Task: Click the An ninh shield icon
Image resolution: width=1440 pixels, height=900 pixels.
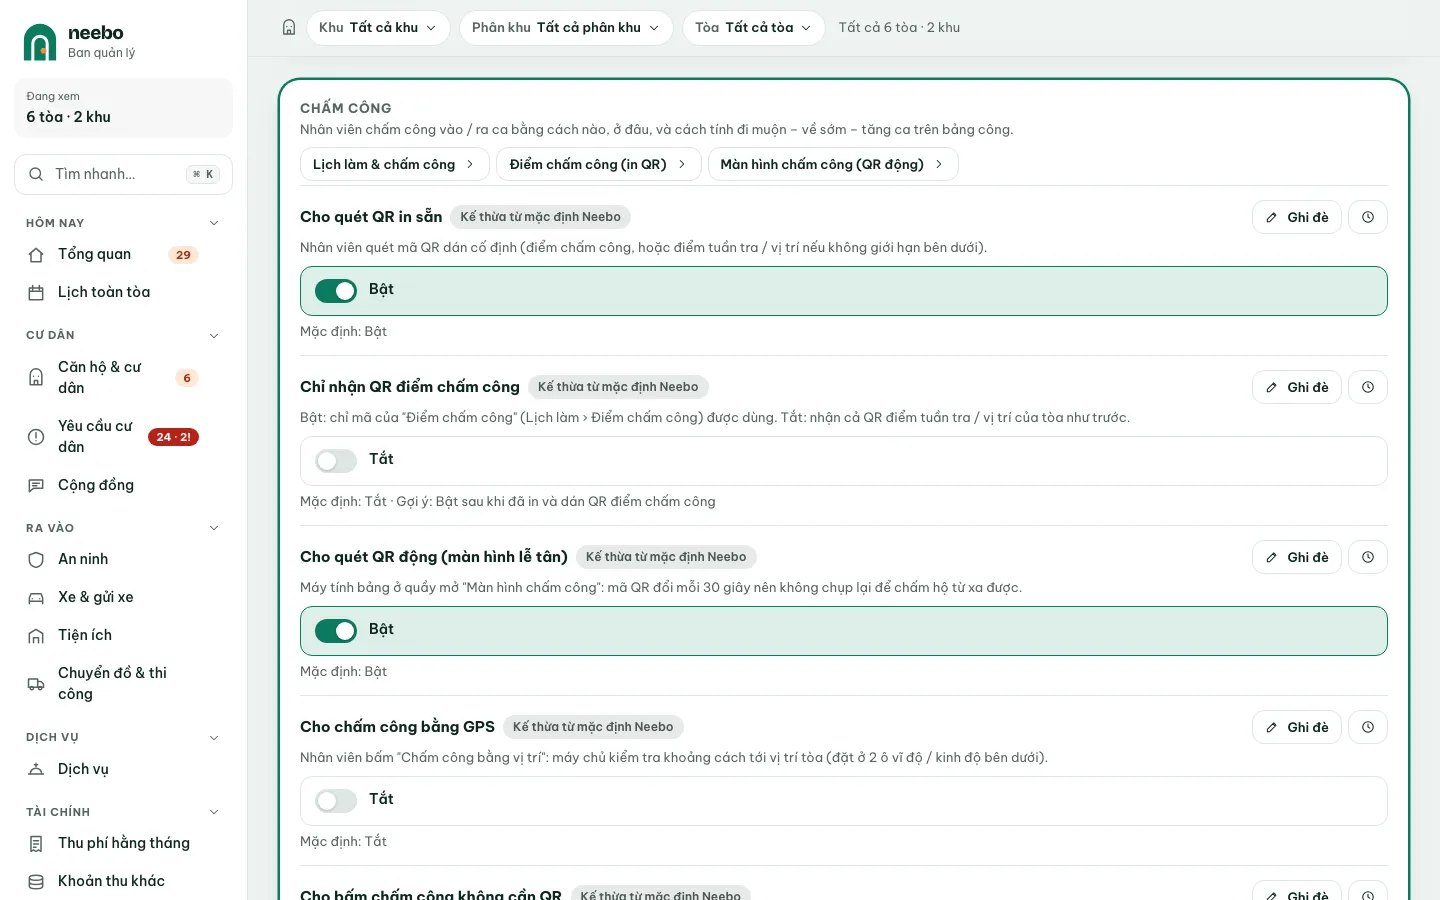Action: (x=36, y=560)
